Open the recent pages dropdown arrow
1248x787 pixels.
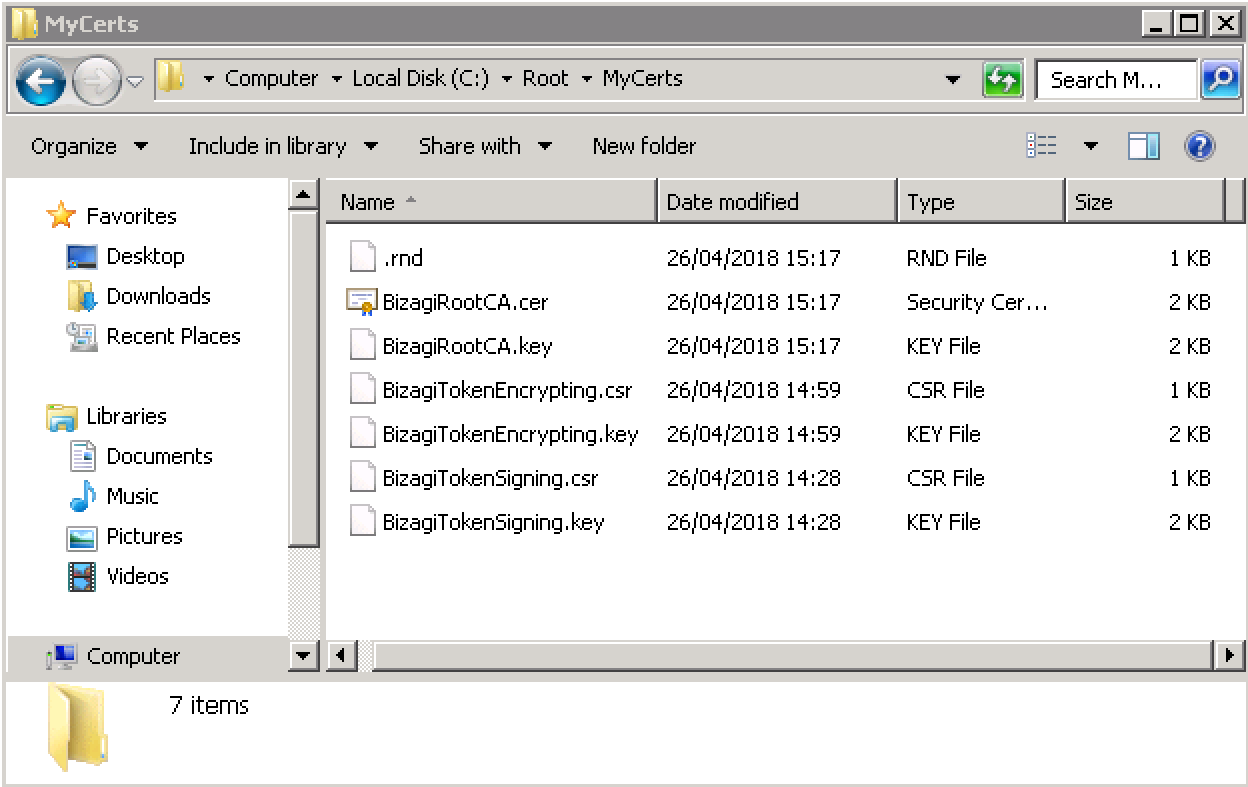135,81
